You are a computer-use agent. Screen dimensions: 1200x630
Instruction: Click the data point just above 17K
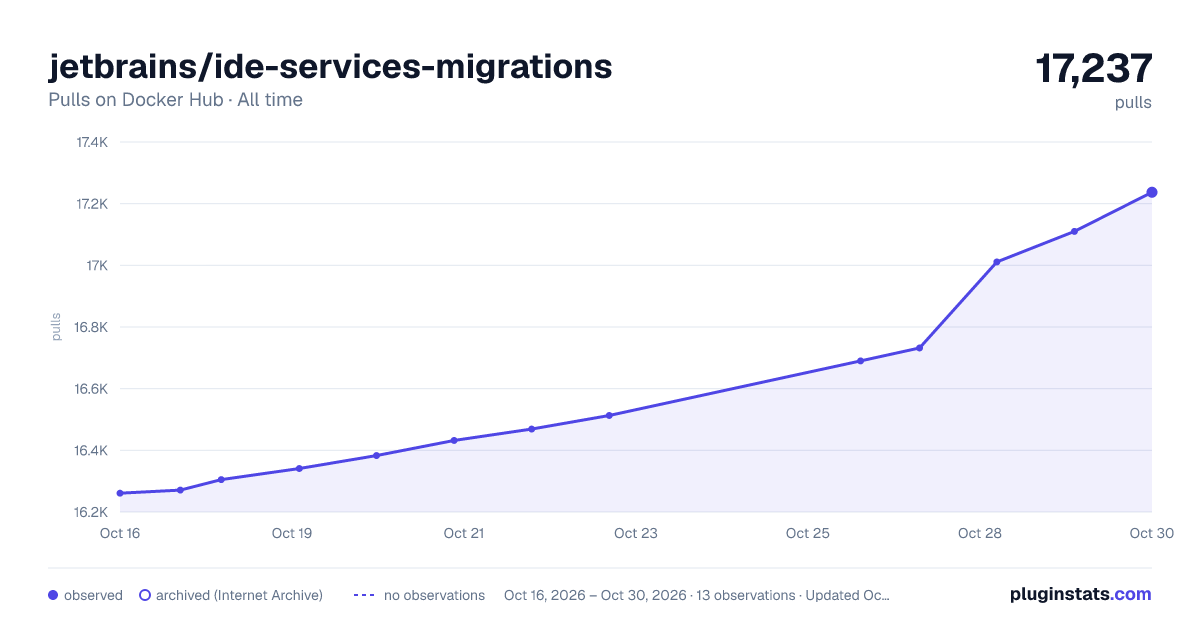997,262
